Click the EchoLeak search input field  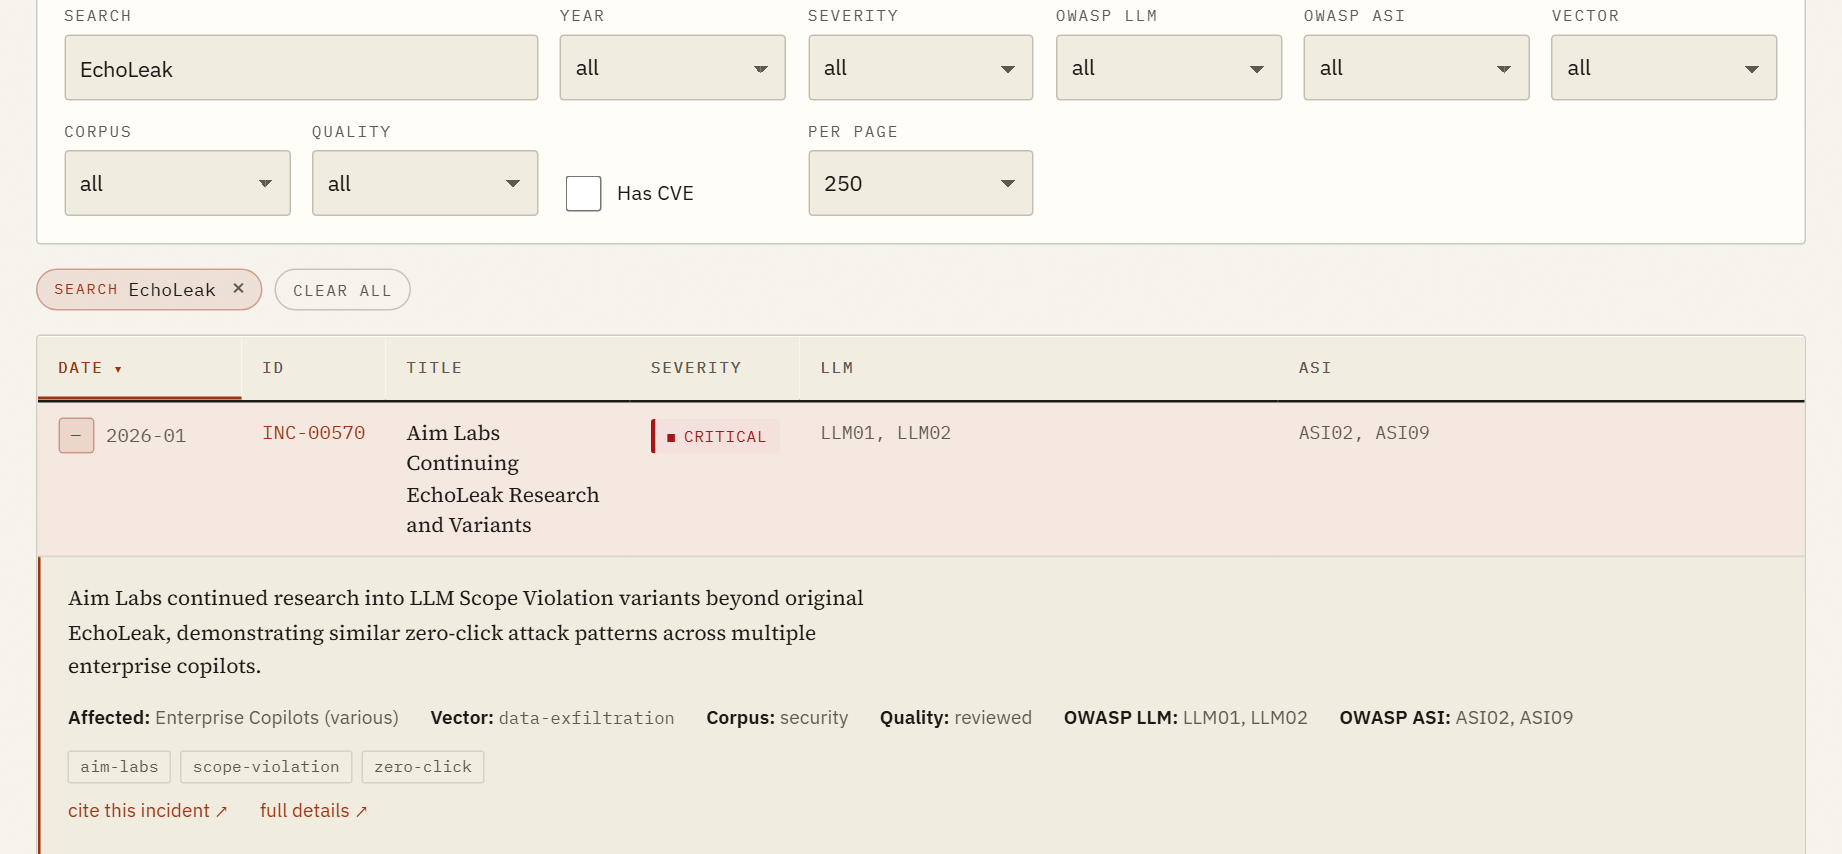(301, 68)
